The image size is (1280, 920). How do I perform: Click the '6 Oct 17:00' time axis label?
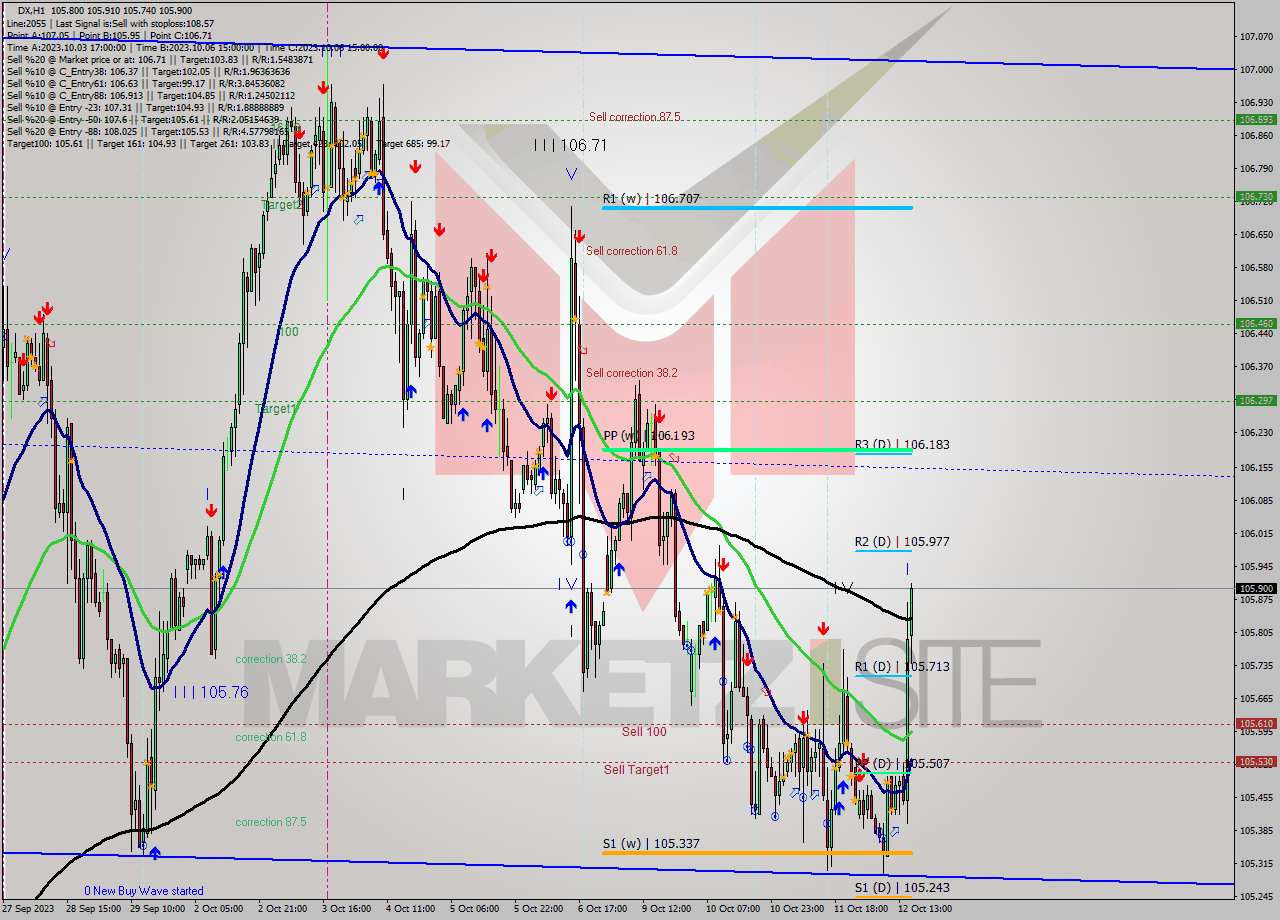604,909
